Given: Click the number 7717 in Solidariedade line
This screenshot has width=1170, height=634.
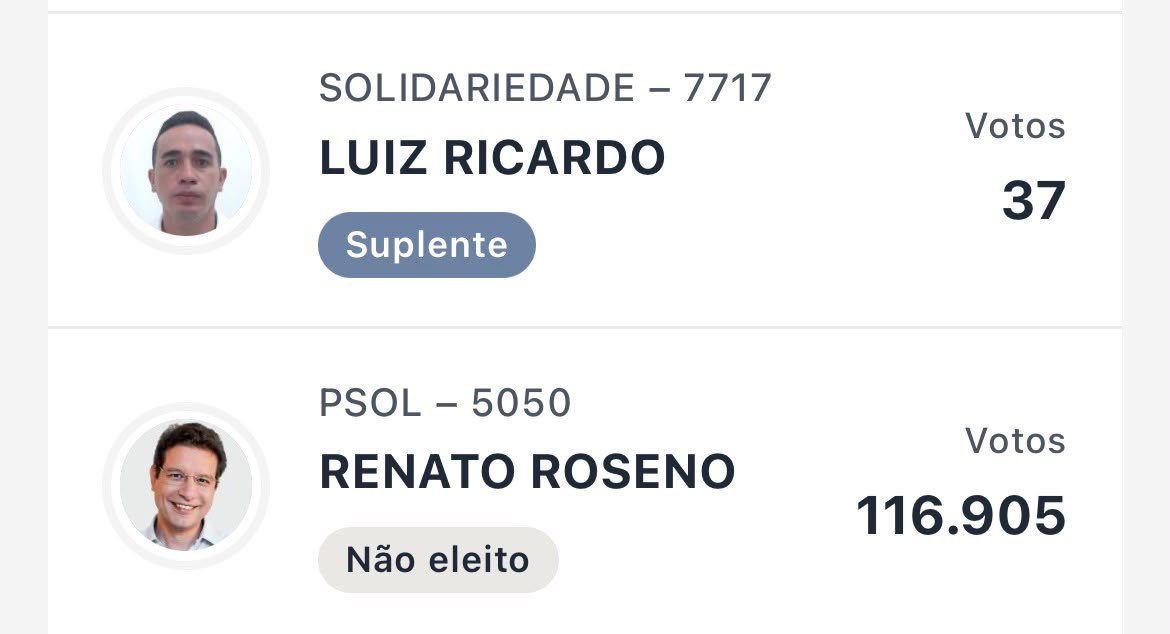Looking at the screenshot, I should pos(727,88).
